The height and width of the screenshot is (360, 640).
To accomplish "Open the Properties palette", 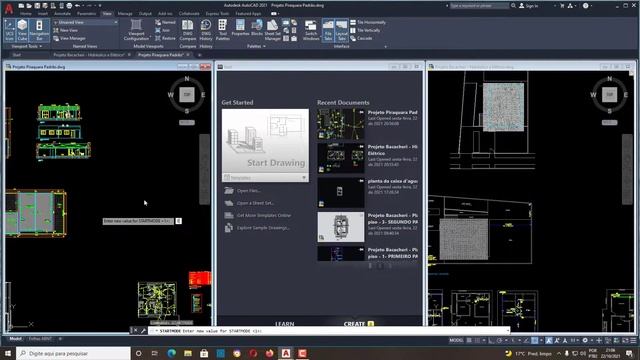I will [240, 29].
